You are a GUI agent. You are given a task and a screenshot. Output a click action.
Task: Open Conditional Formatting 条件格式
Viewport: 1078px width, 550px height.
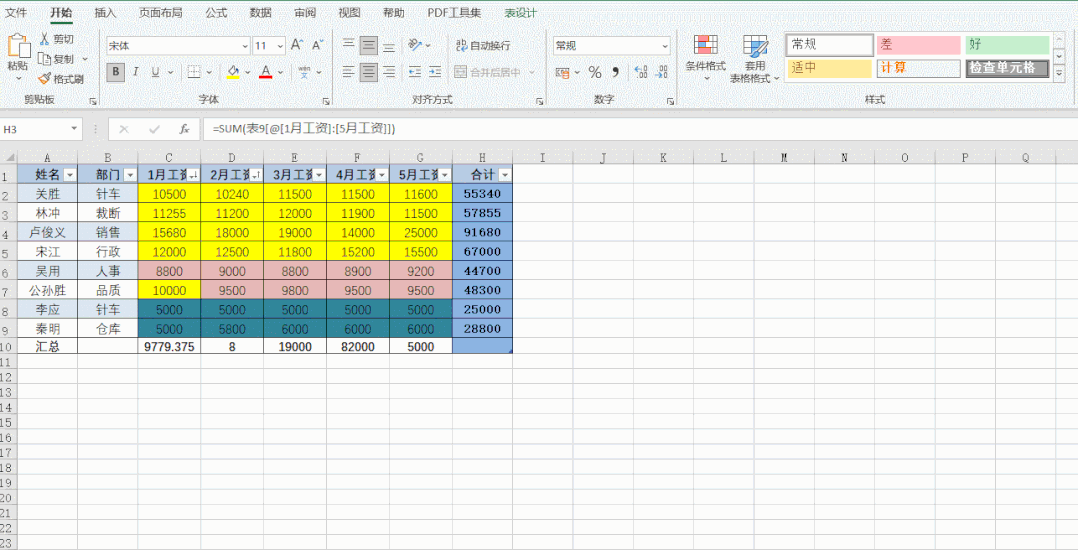tap(705, 58)
